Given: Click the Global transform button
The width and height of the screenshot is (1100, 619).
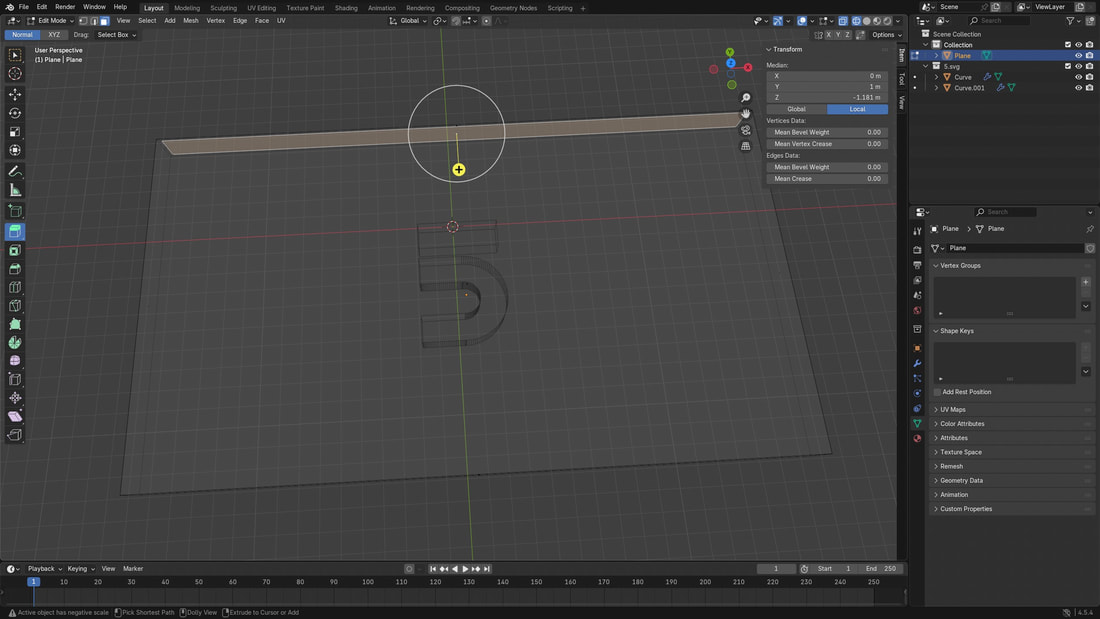Looking at the screenshot, I should (x=796, y=109).
